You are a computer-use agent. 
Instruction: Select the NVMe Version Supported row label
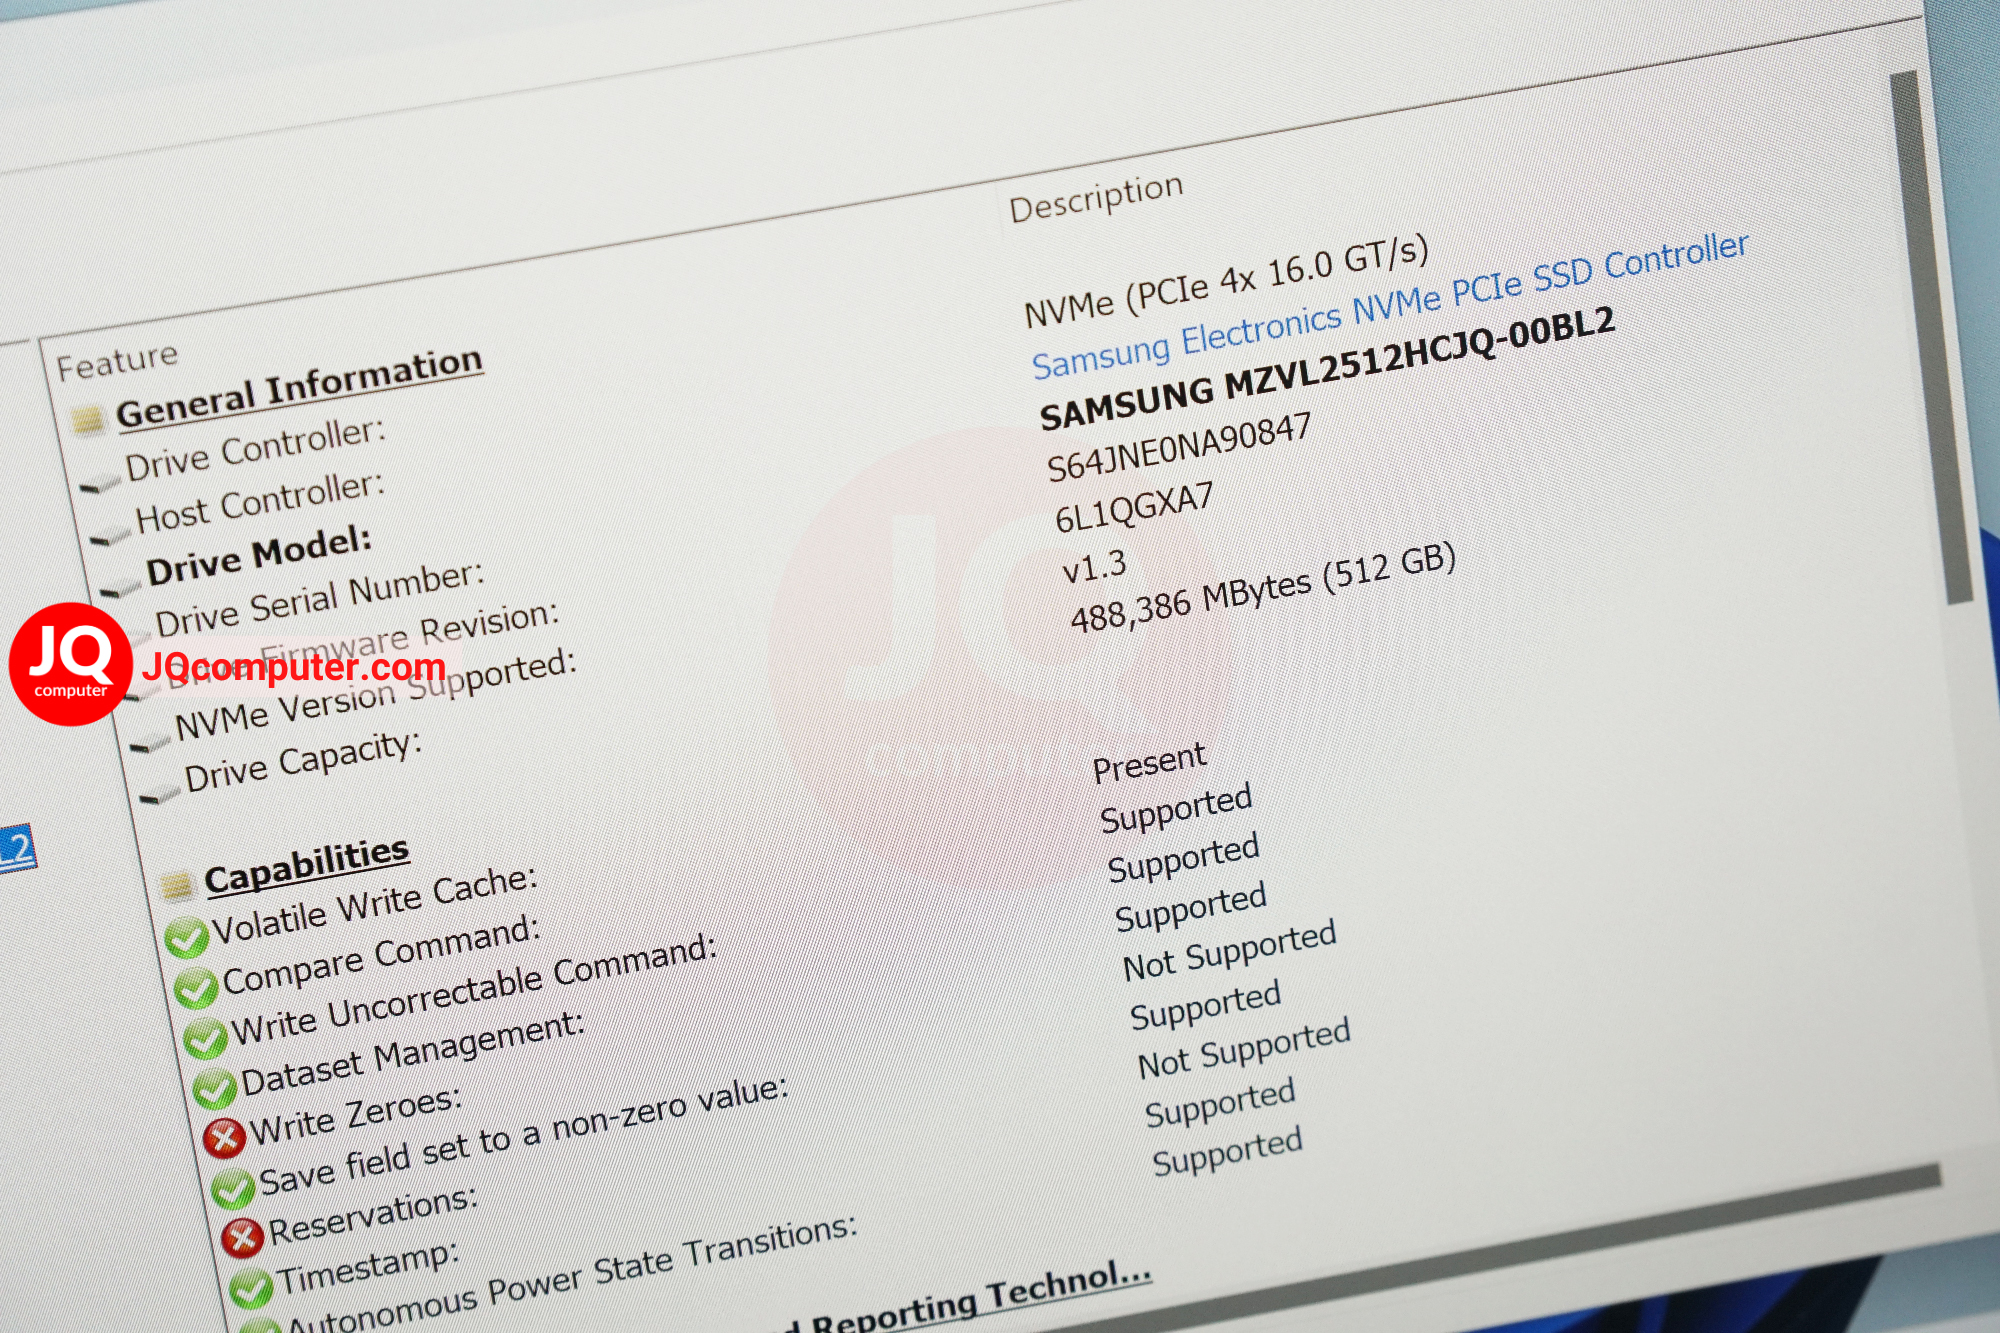(x=376, y=695)
